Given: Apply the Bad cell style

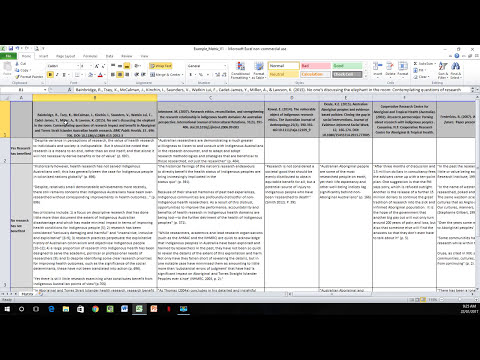Looking at the screenshot, I should coord(315,66).
